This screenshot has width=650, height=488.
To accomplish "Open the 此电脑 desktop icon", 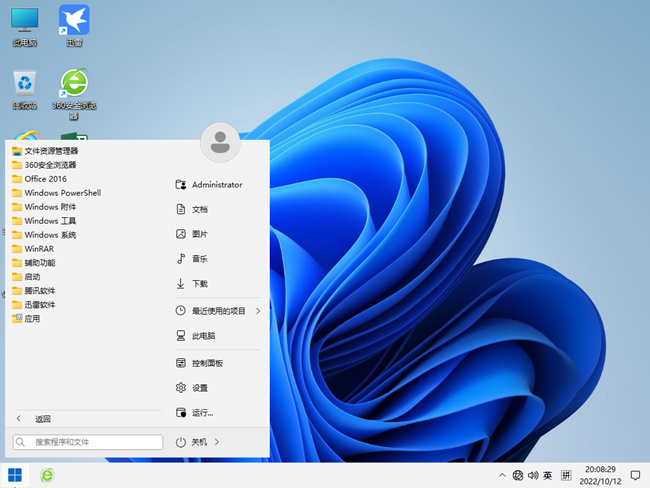I will click(x=25, y=26).
